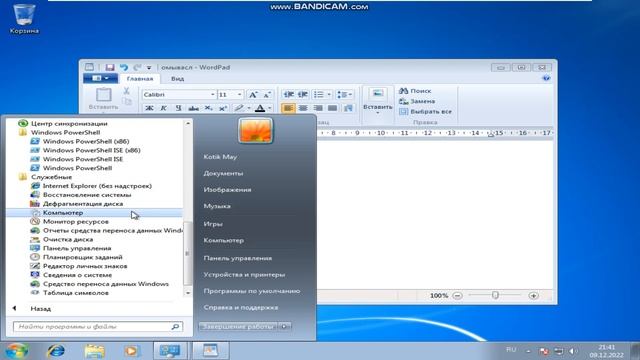Screen dimensions: 640x360
Task: Open Customize Quick Access Toolbar arrow
Action: [x=149, y=68]
